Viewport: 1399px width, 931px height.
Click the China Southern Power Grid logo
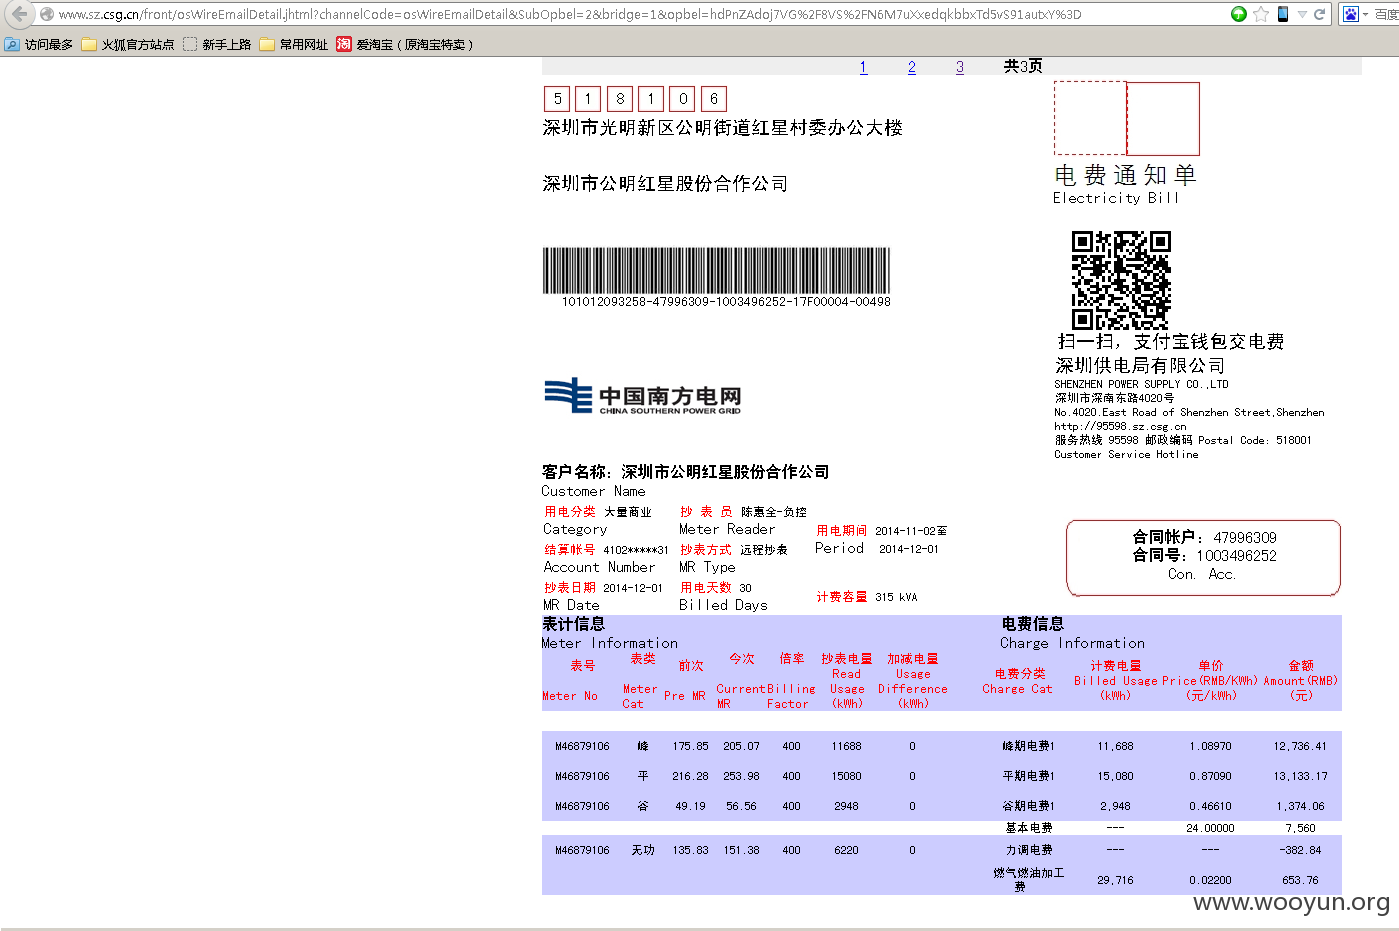[x=643, y=396]
